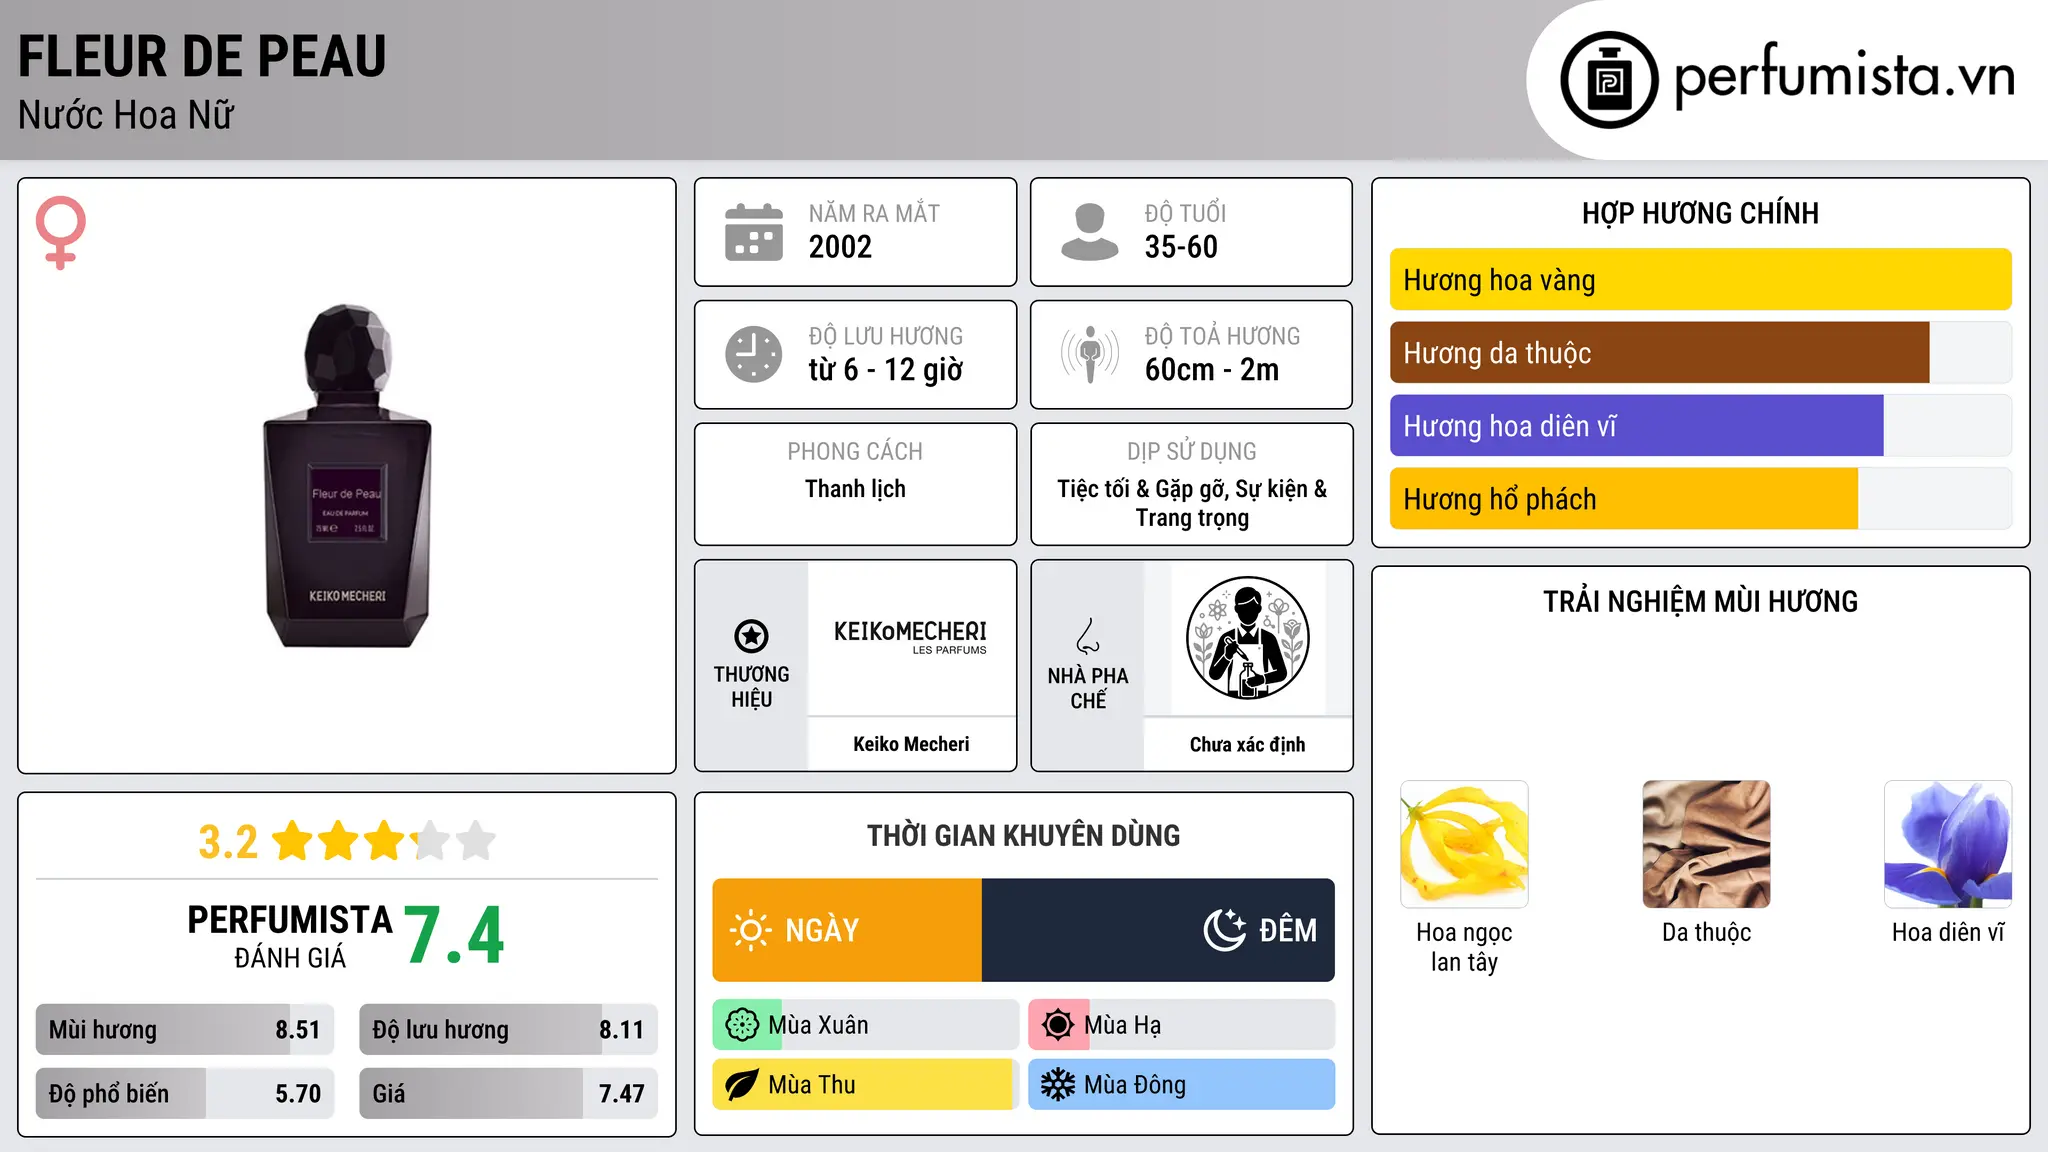Viewport: 2048px width, 1152px height.
Task: Click the Hợp hương chính heading
Action: point(1700,213)
